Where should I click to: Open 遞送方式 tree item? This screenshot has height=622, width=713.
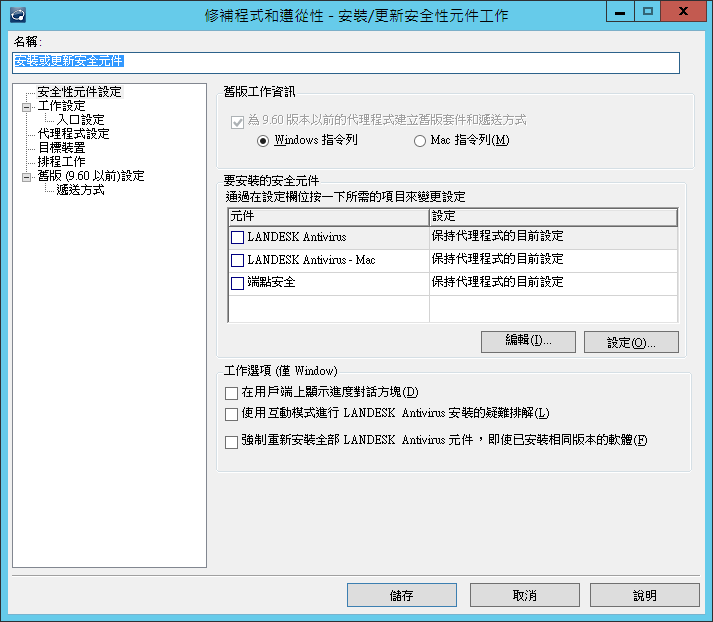point(80,190)
